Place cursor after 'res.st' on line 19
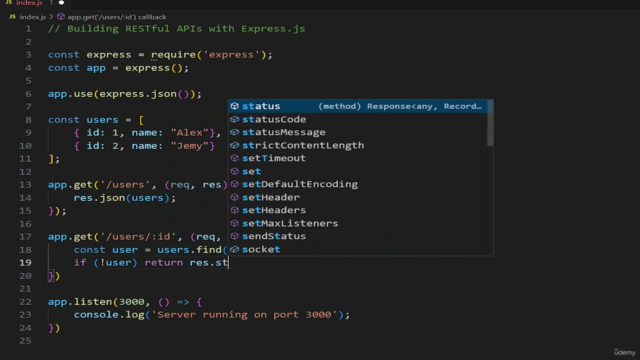The height and width of the screenshot is (360, 640). click(x=229, y=262)
